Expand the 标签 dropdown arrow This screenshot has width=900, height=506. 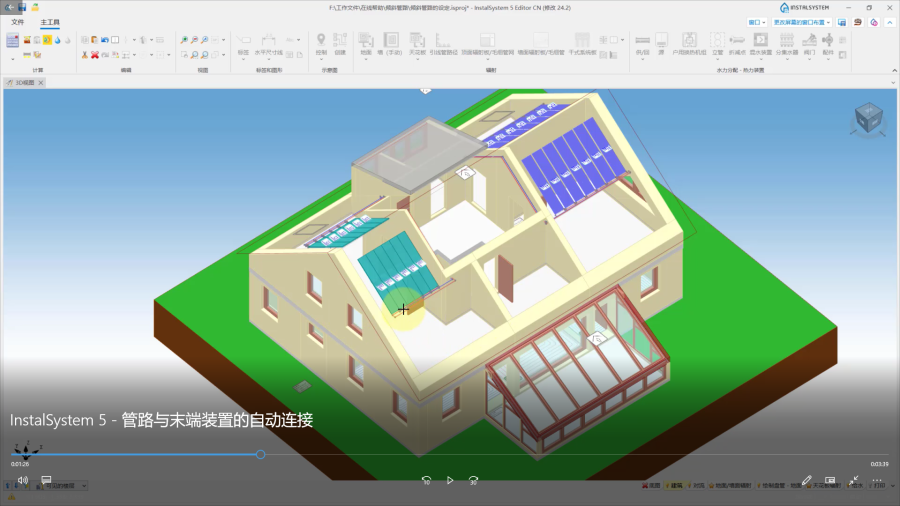[x=243, y=59]
